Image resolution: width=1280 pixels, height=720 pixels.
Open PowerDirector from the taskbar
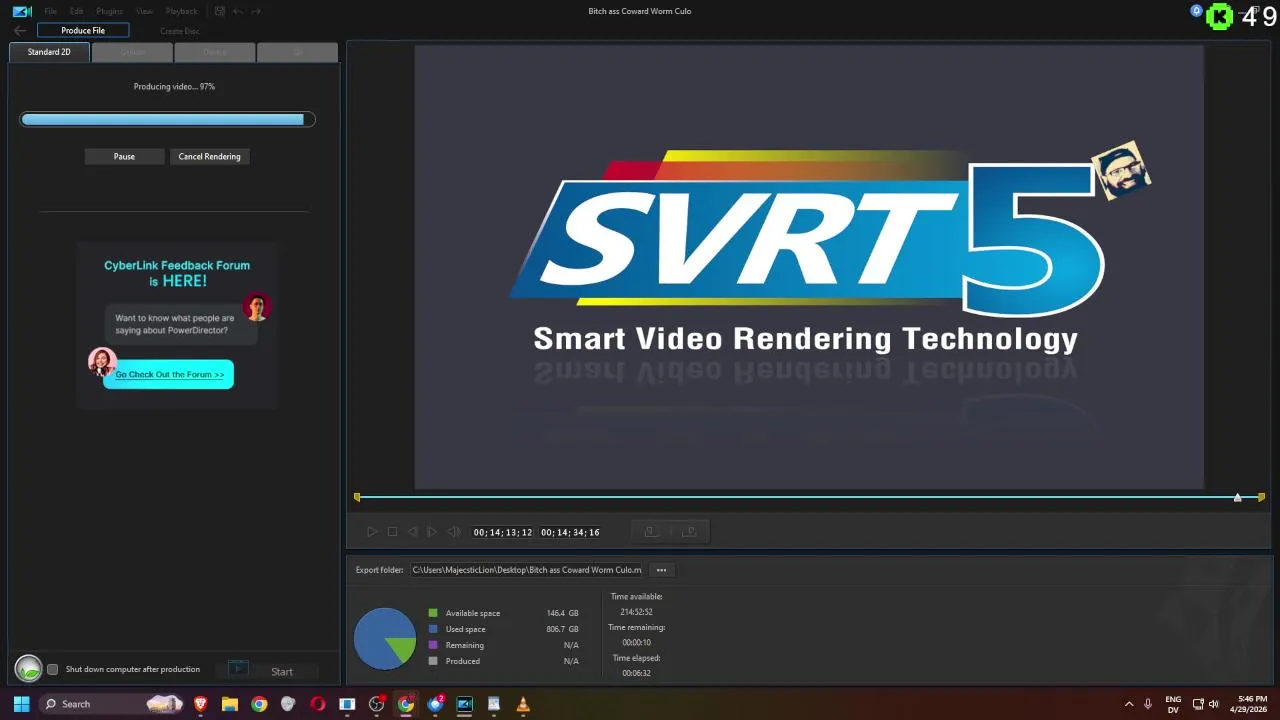464,704
